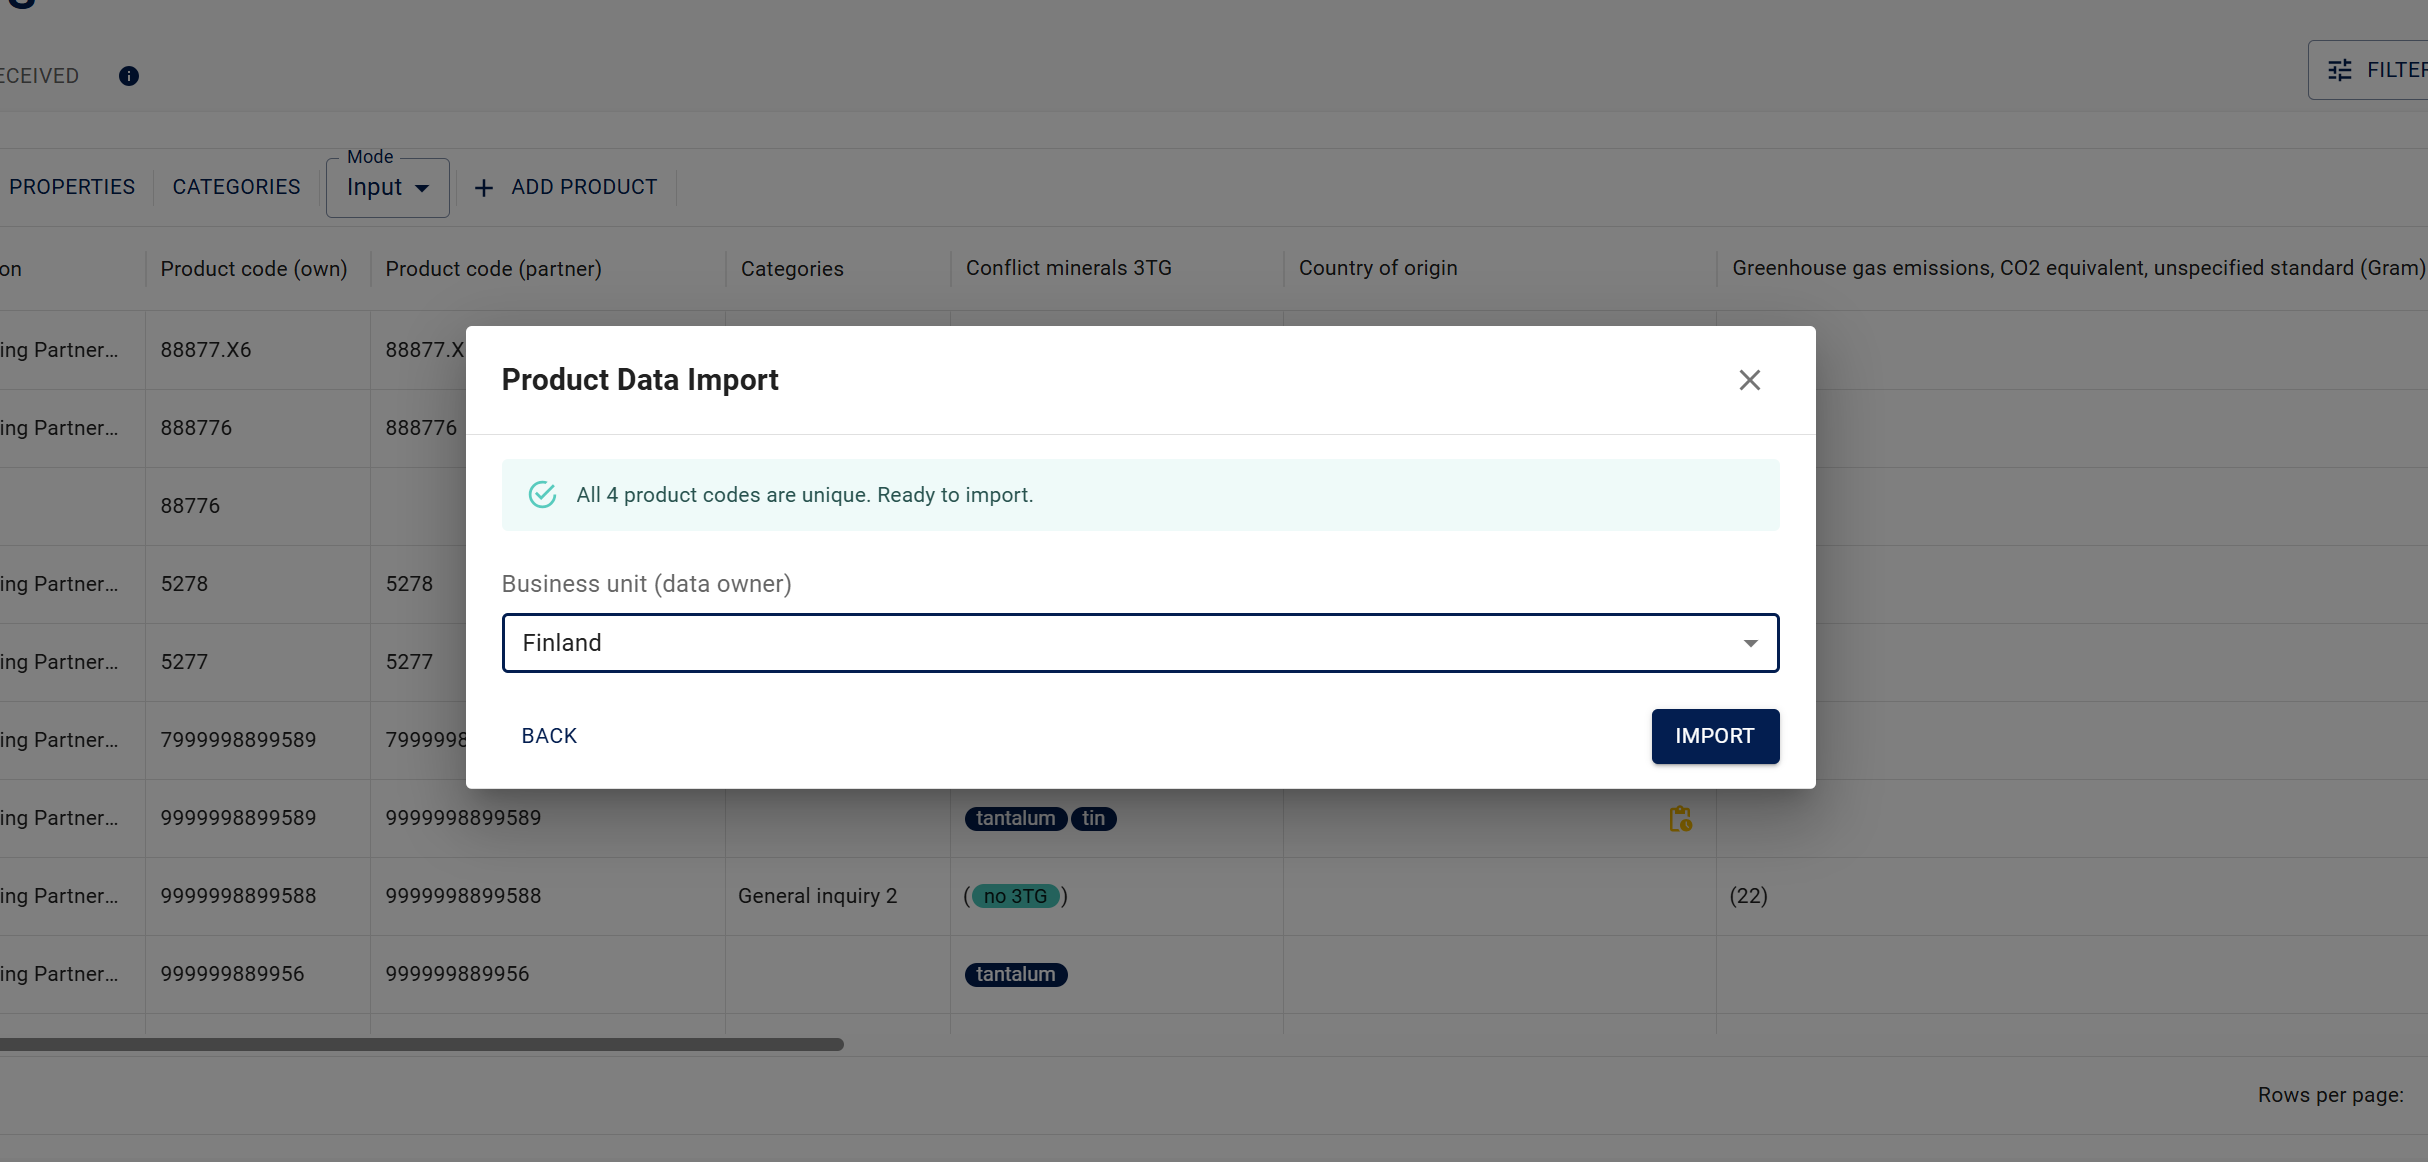
Task: Open the Business unit dropdown arrow
Action: (x=1750, y=643)
